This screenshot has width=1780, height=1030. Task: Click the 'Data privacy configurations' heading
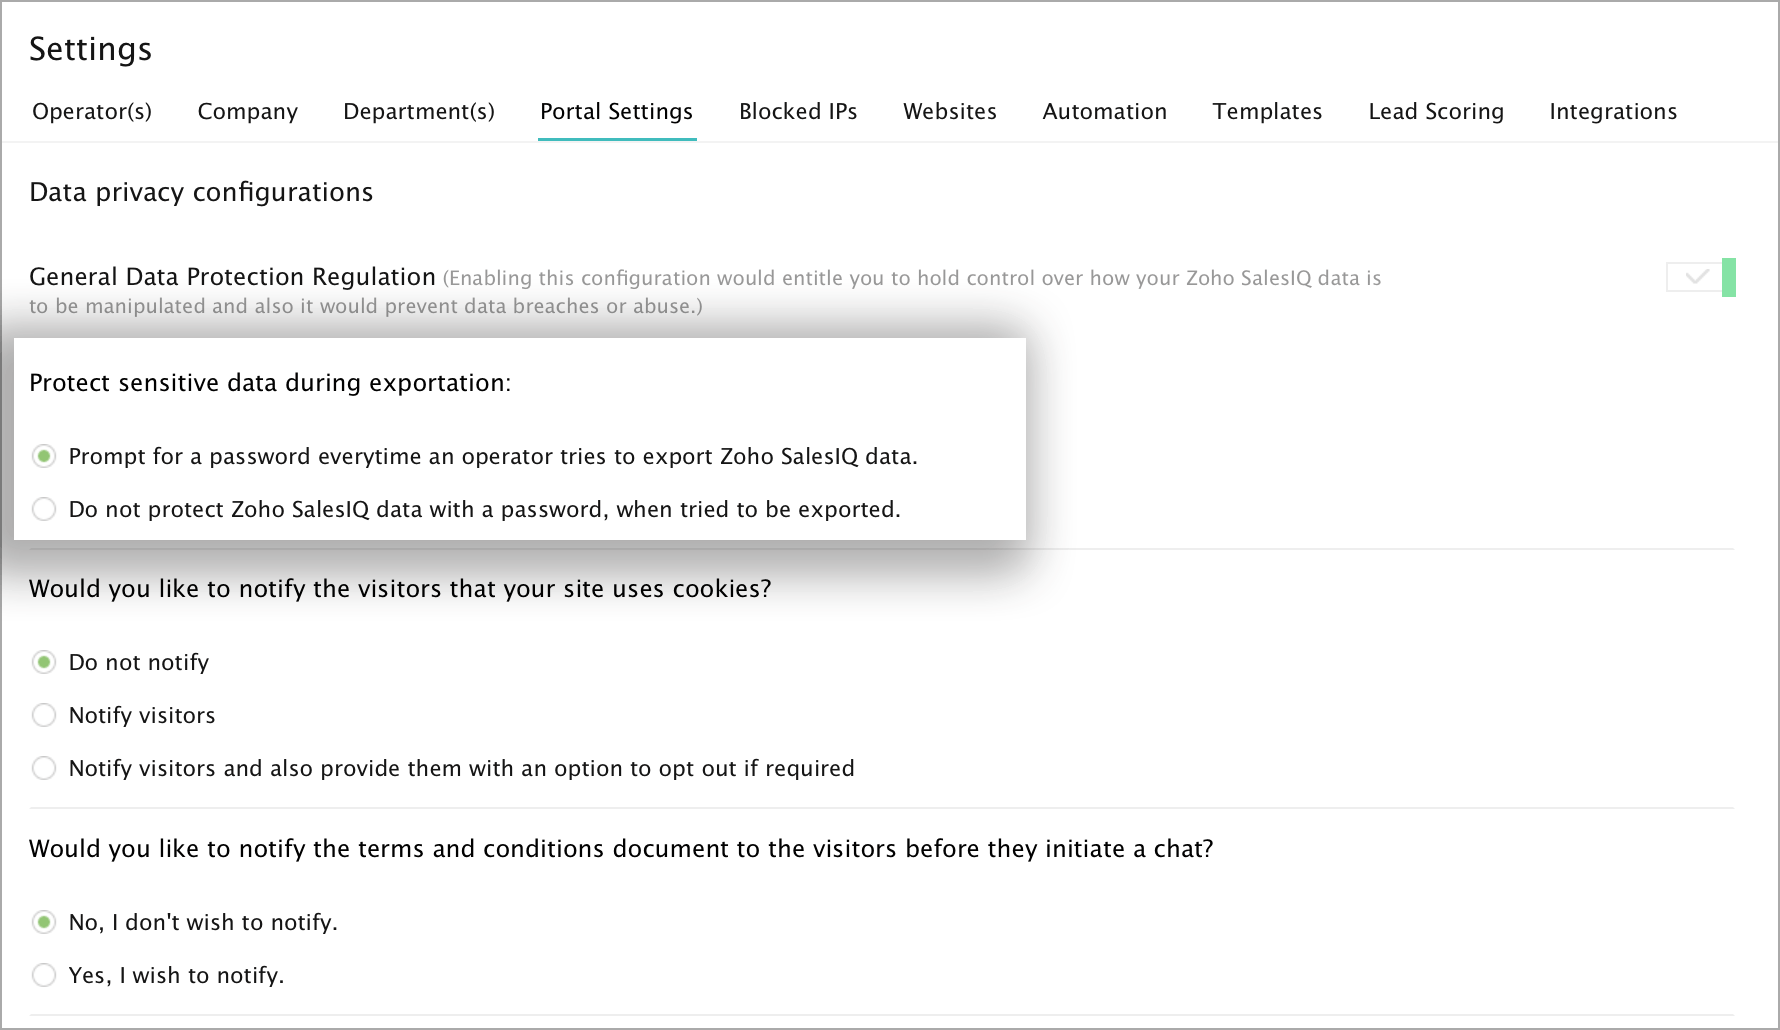(x=201, y=192)
